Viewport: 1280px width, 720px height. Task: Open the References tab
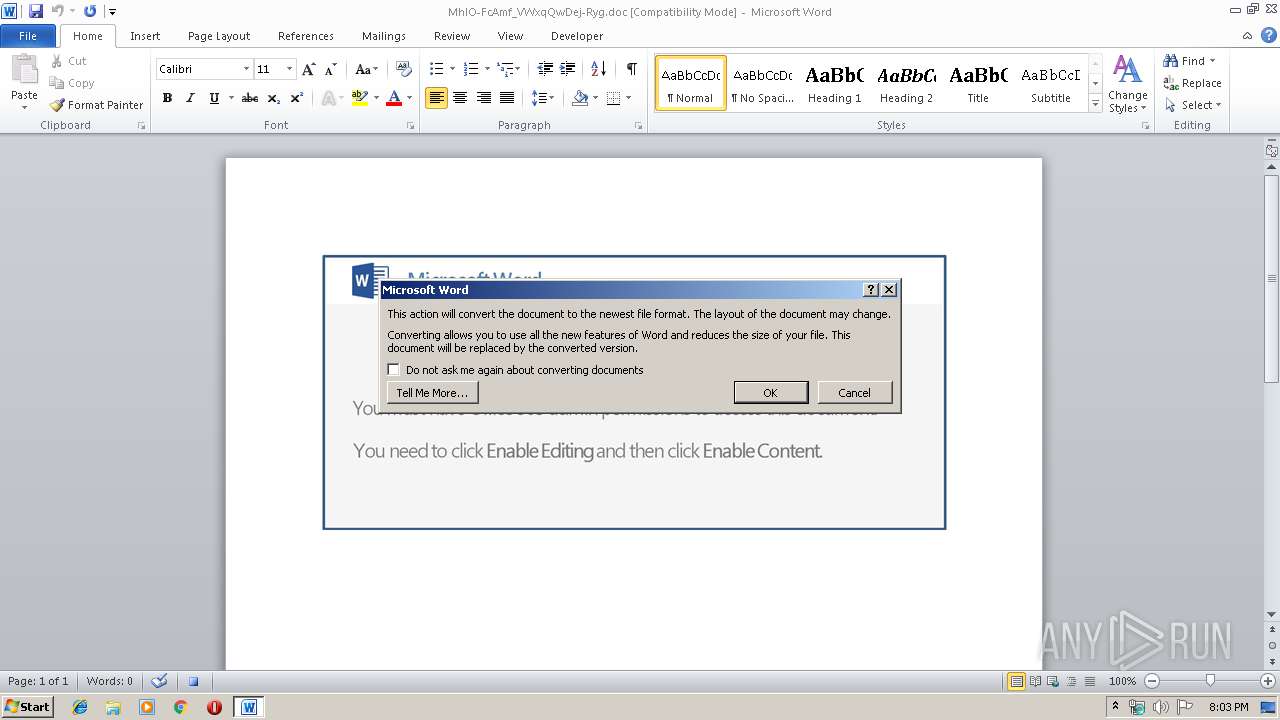point(306,36)
